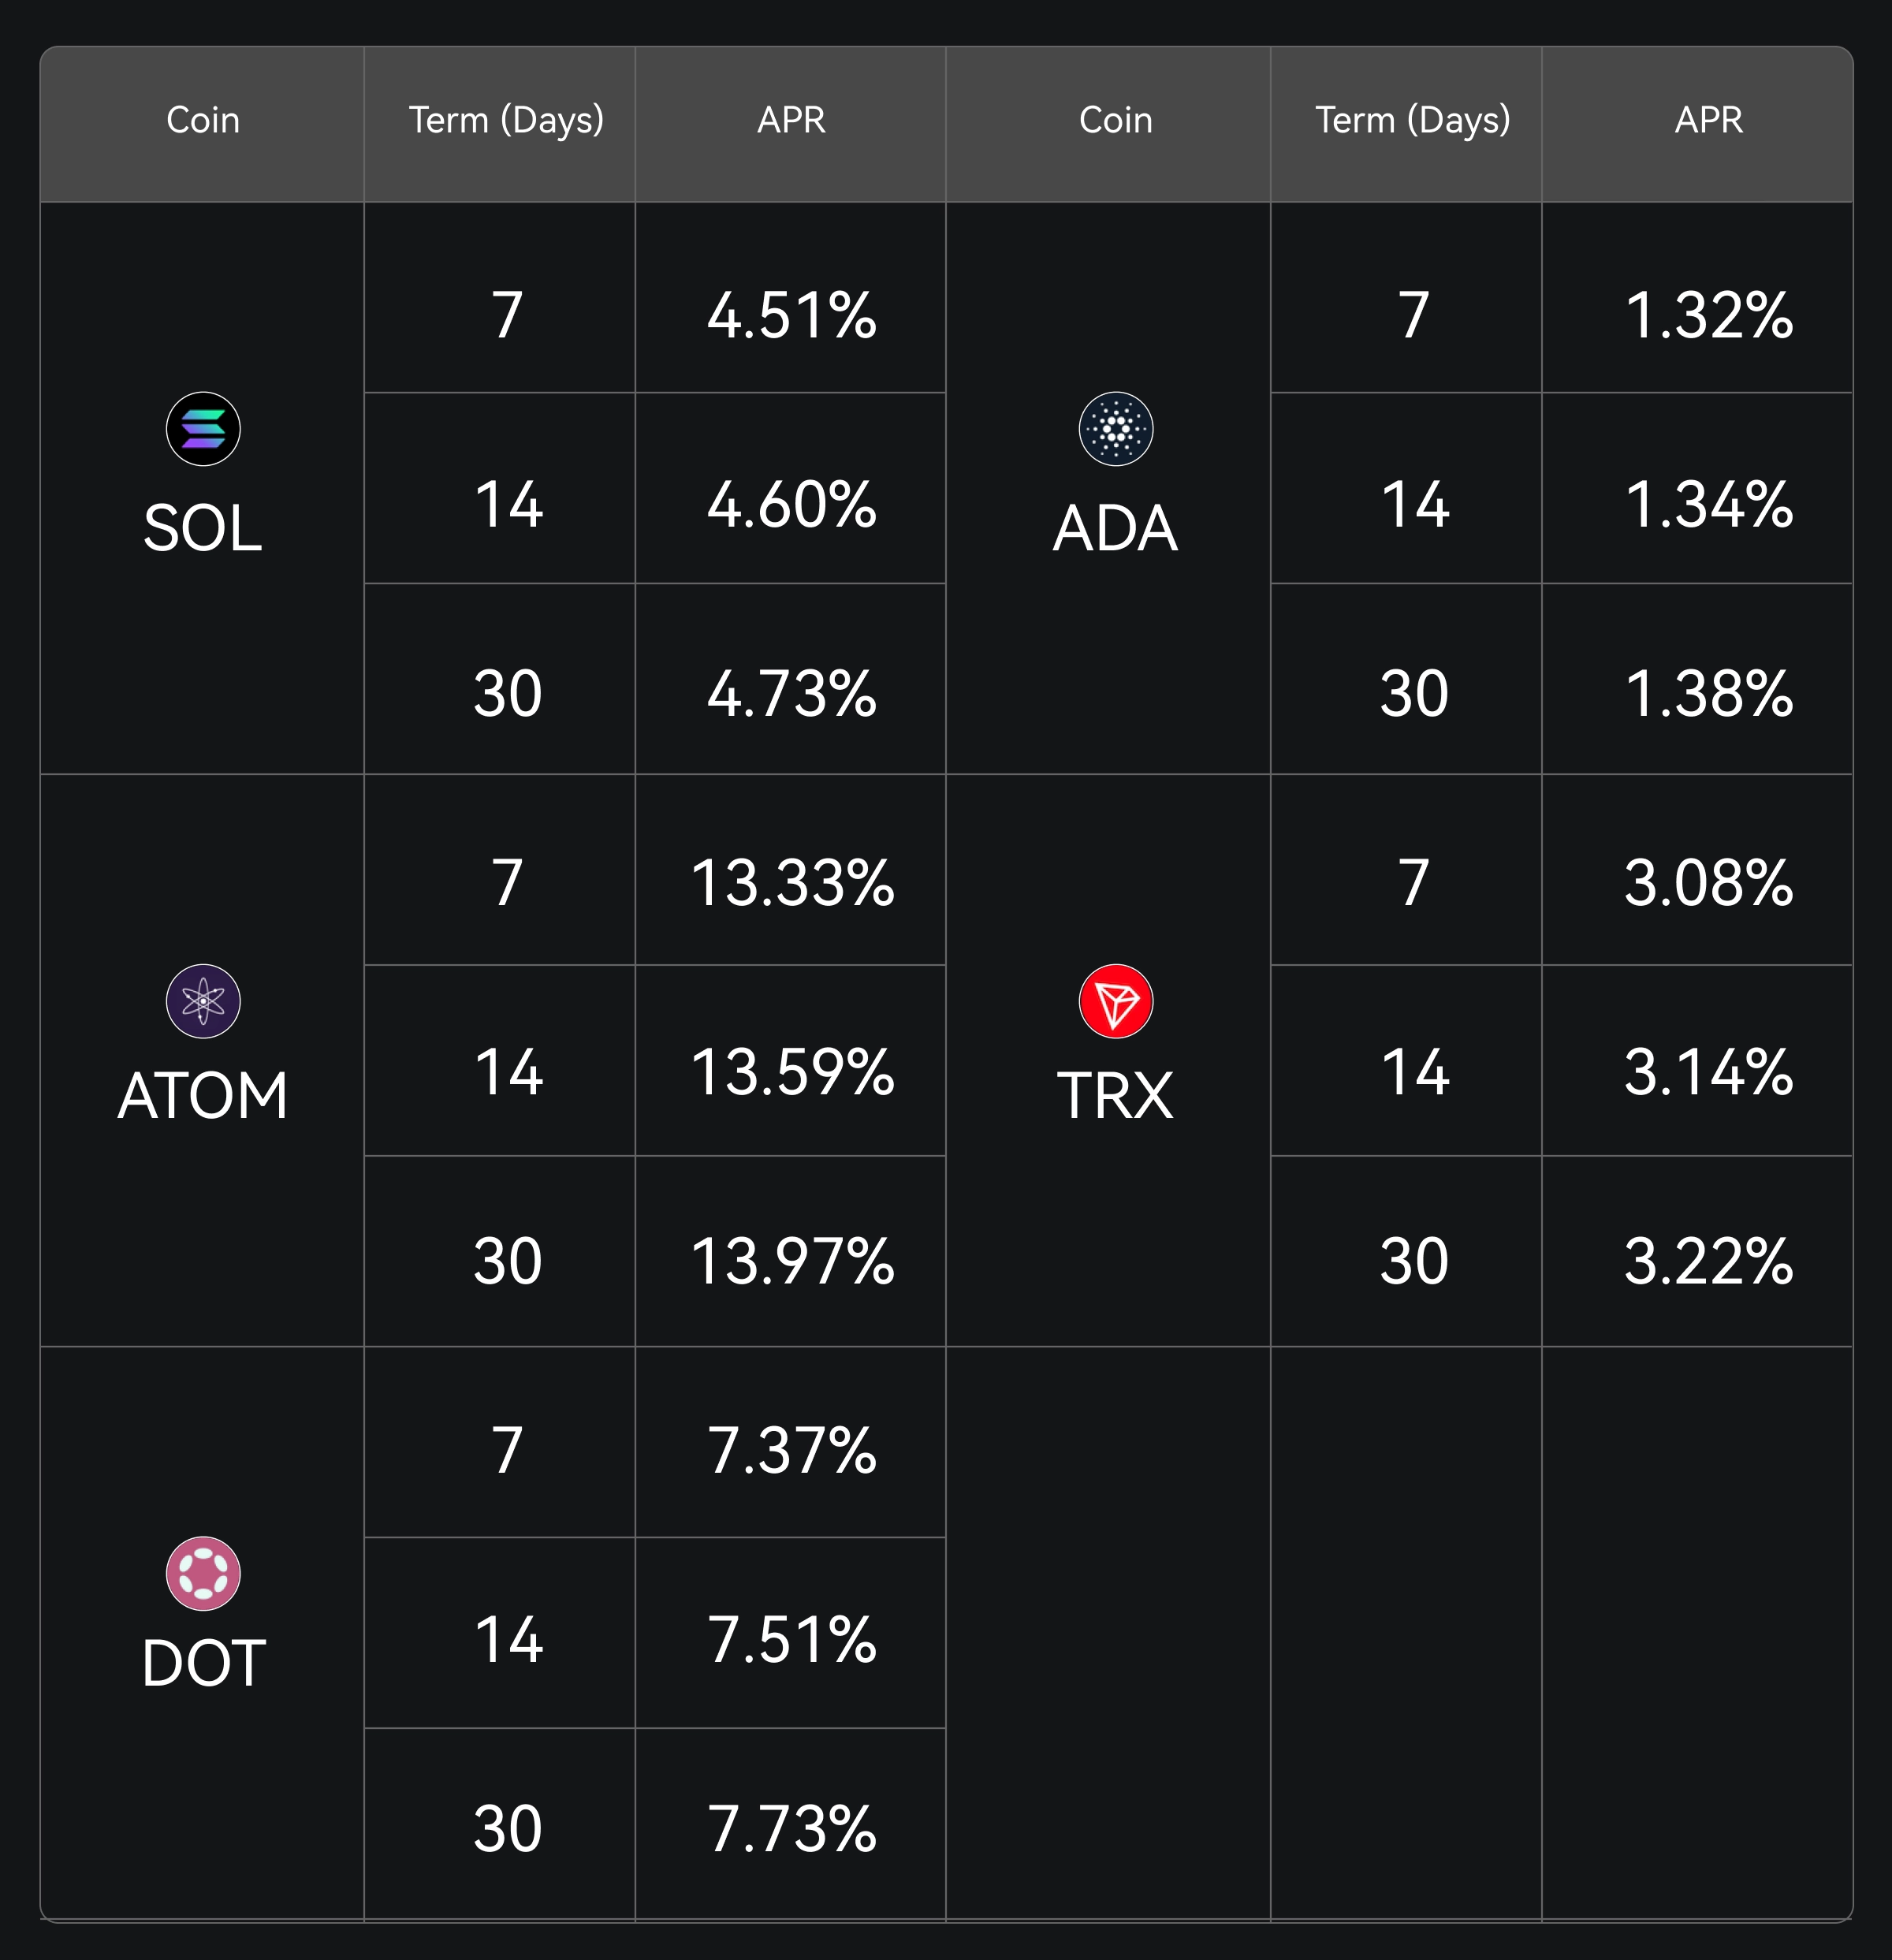Click the SOL 4.51% APR value
The image size is (1892, 1960).
coord(791,316)
